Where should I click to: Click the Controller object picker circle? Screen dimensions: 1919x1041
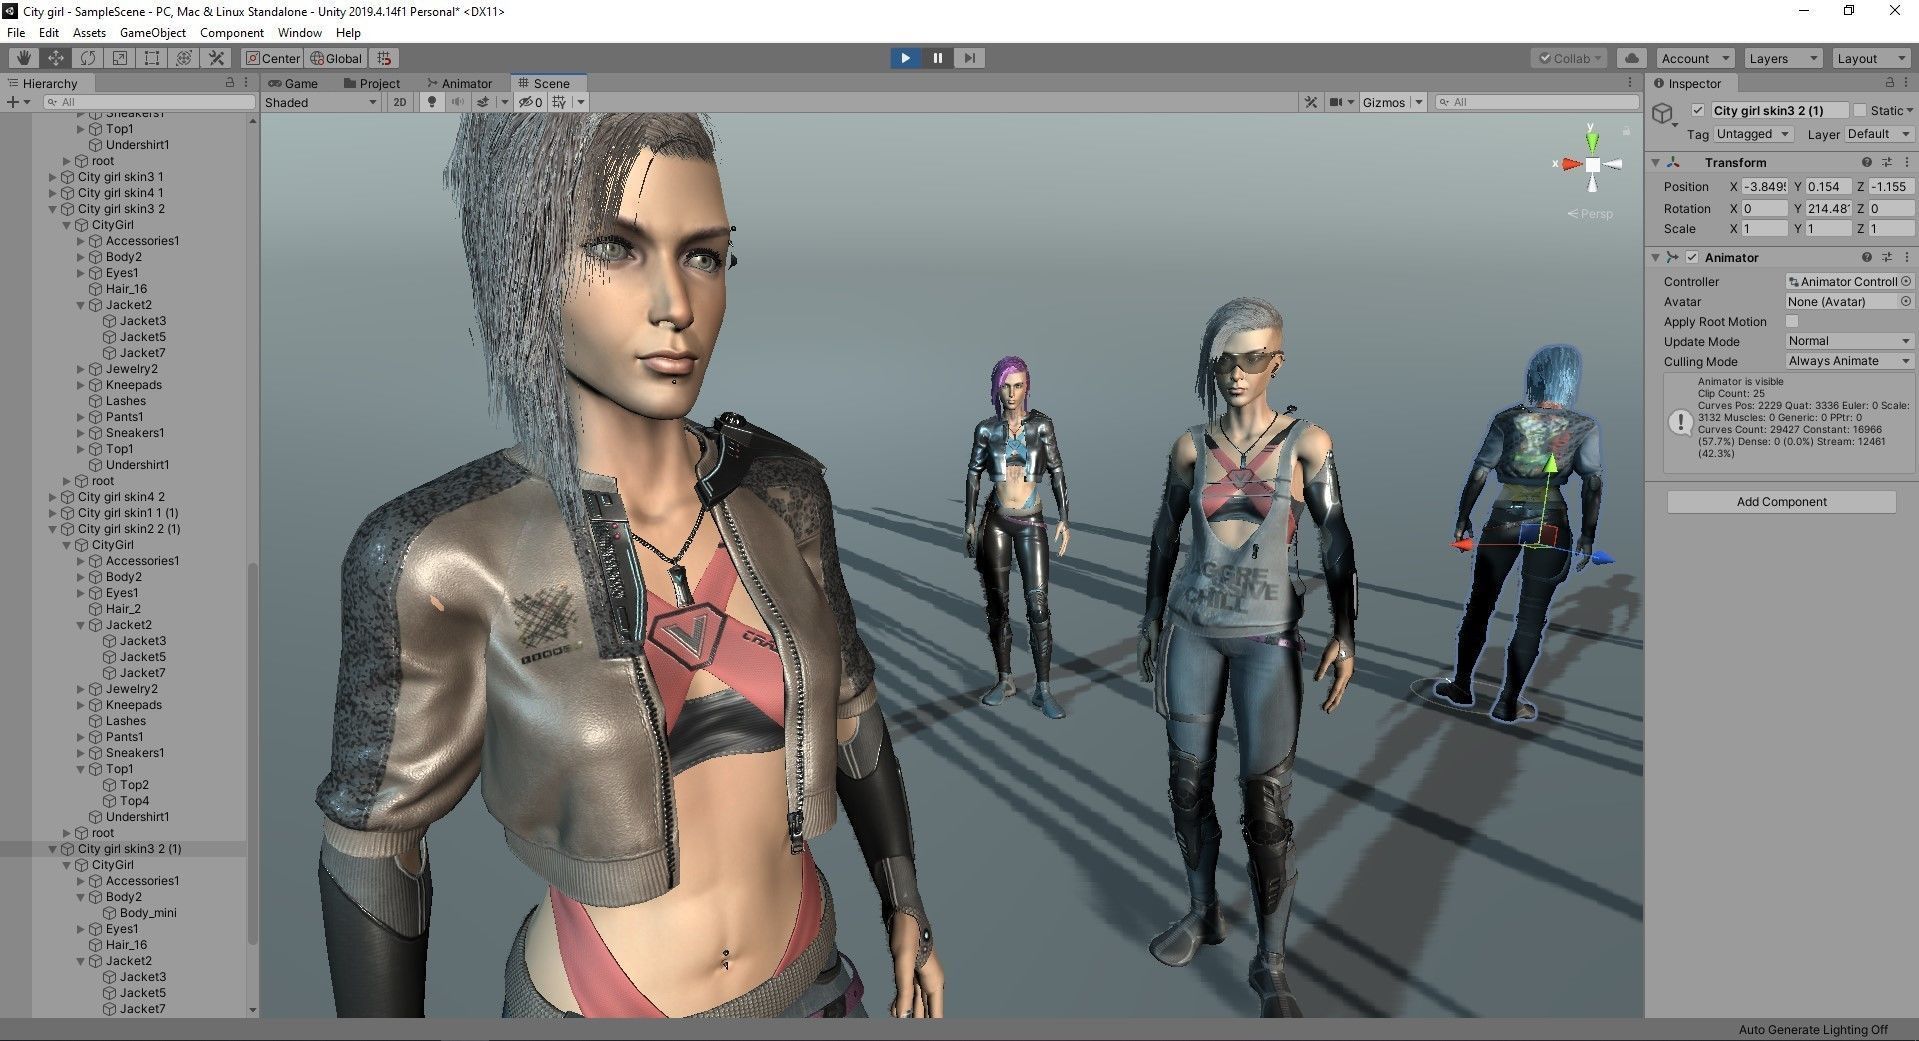1906,281
